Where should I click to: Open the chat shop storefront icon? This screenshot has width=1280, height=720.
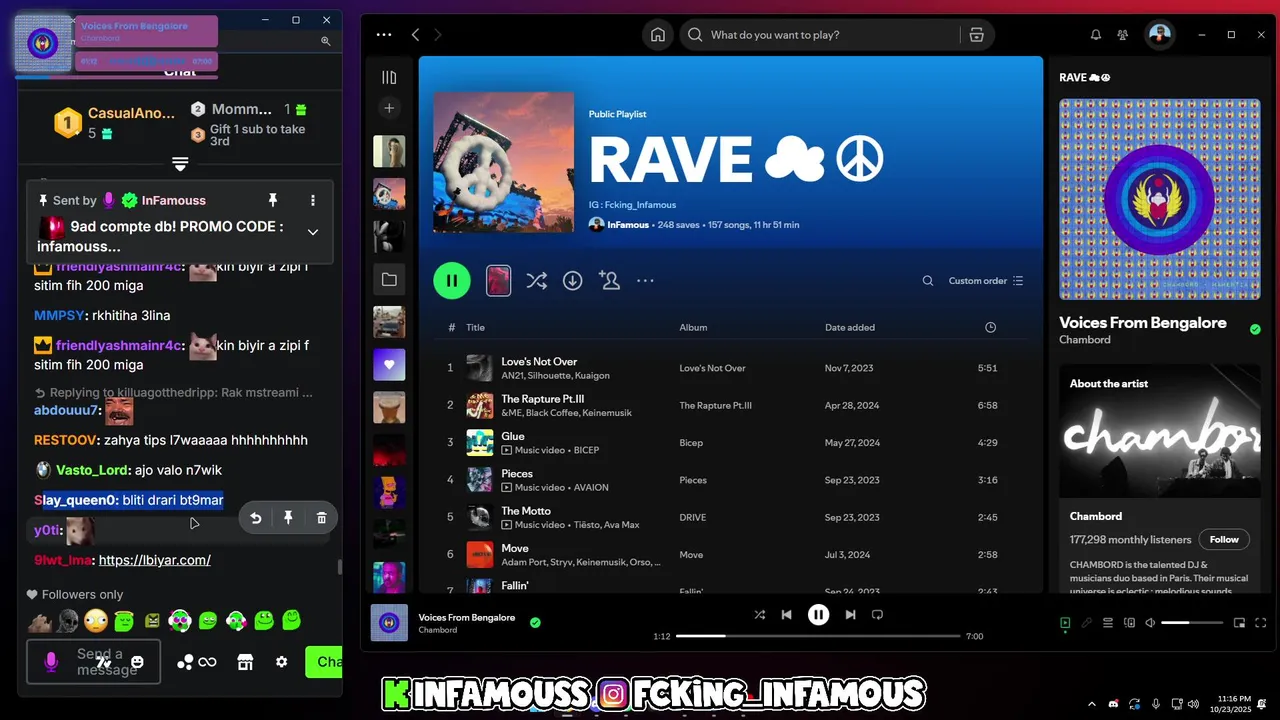point(245,662)
